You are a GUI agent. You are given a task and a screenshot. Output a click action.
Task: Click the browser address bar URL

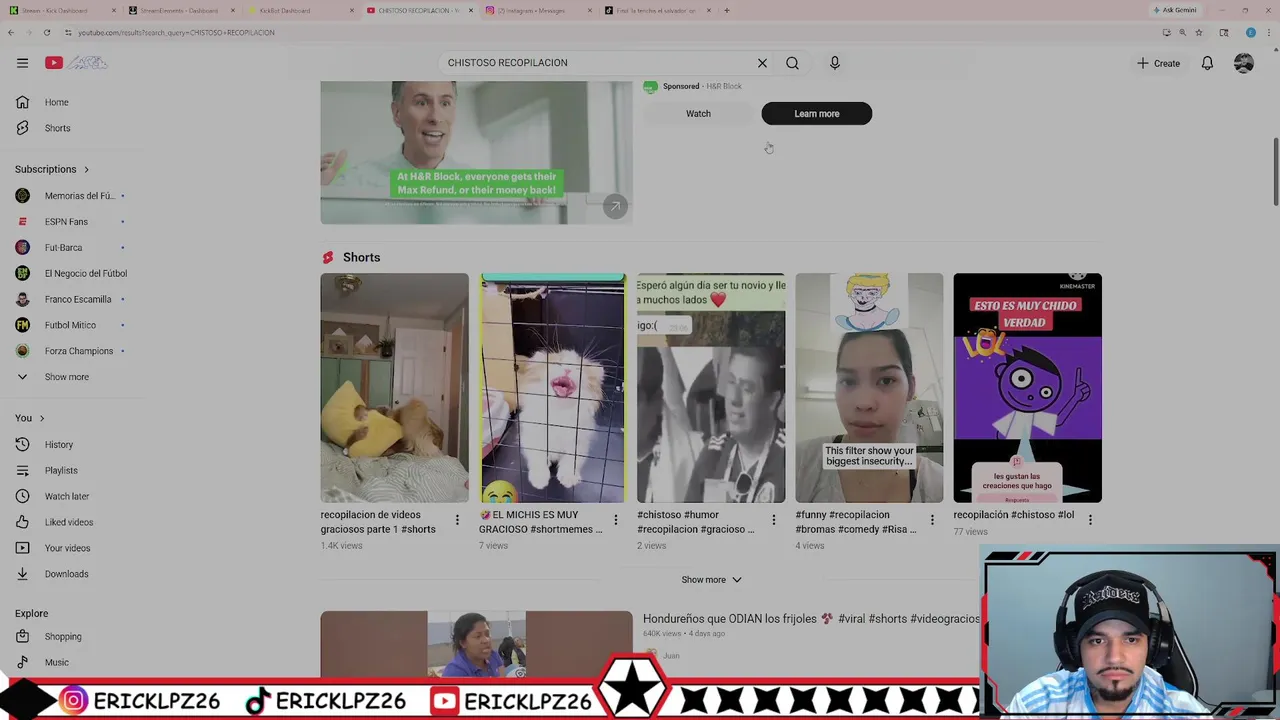[176, 33]
